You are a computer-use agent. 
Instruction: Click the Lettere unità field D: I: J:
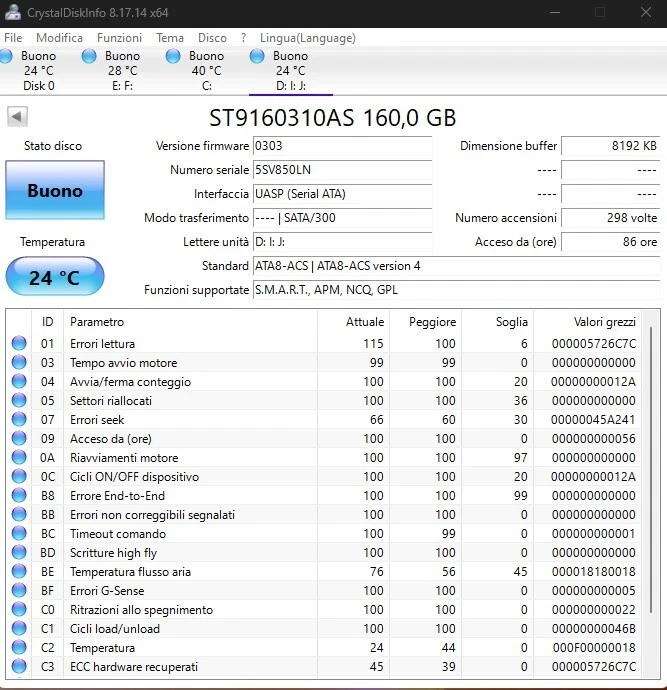[342, 242]
